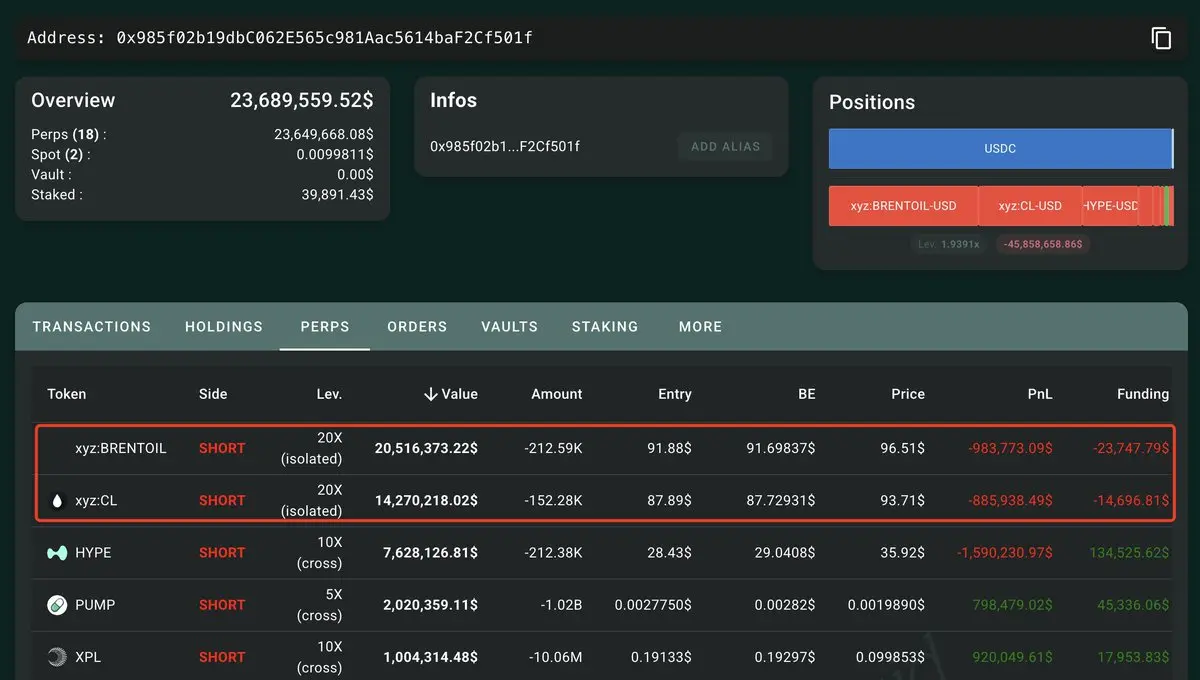Switch to the Holdings tab

[224, 327]
